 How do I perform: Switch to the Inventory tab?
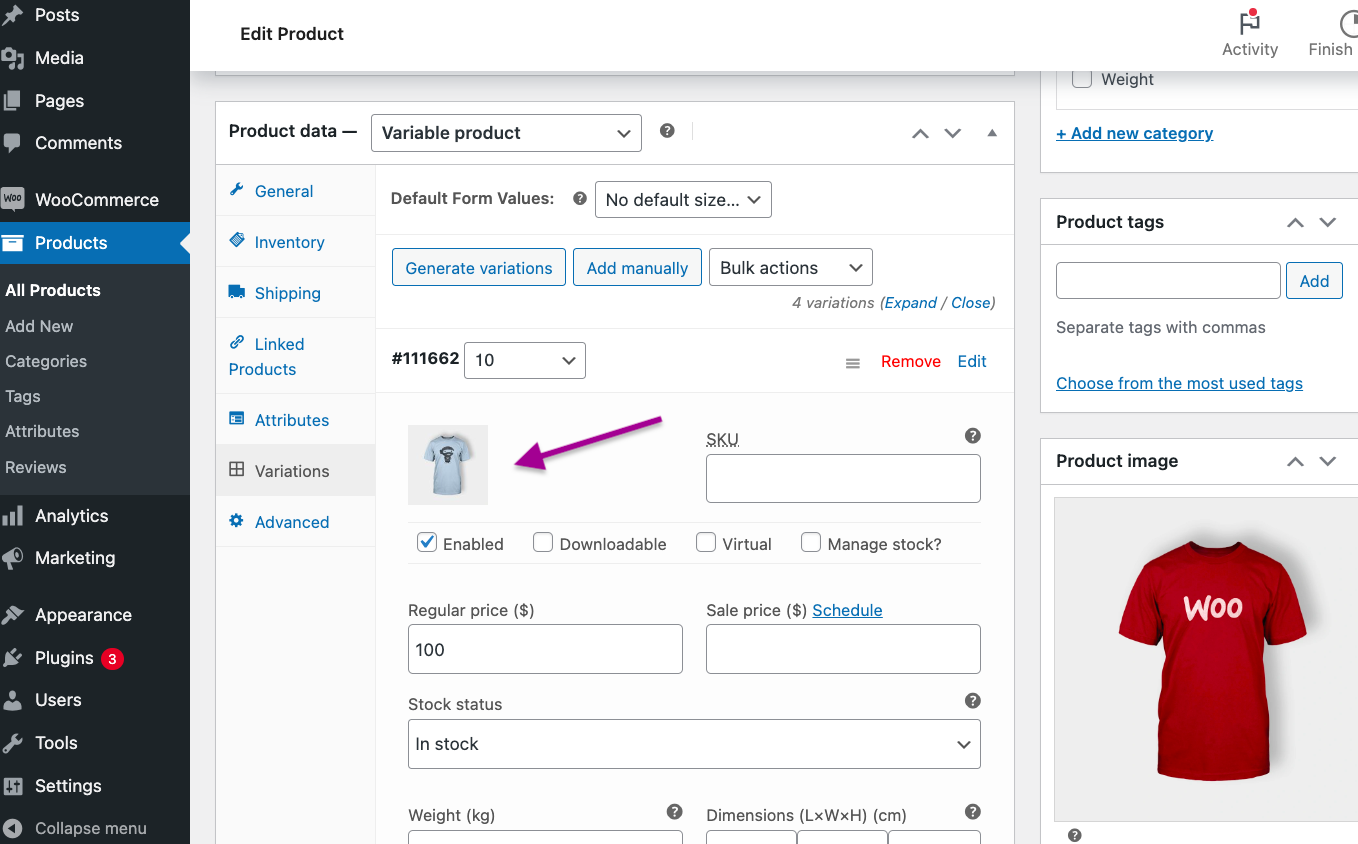[289, 242]
